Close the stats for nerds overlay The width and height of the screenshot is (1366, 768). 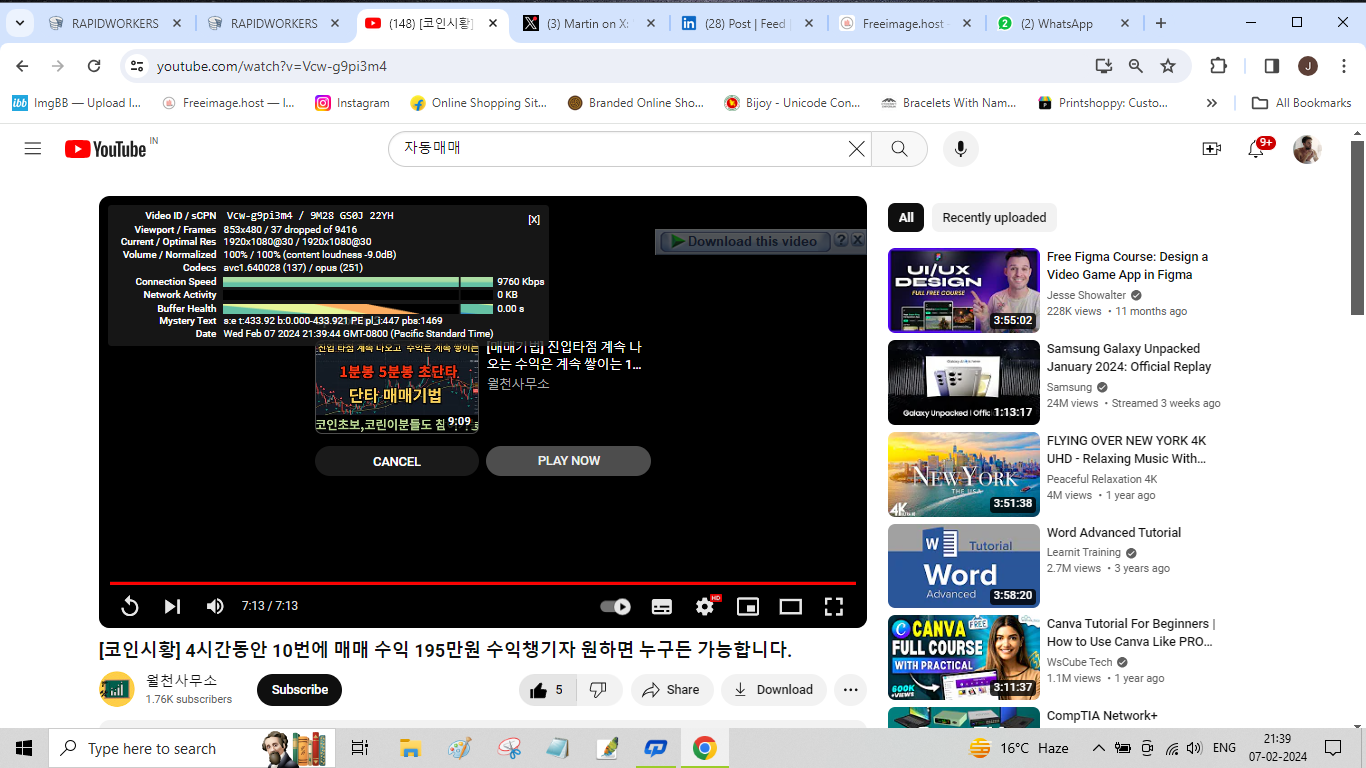click(534, 220)
